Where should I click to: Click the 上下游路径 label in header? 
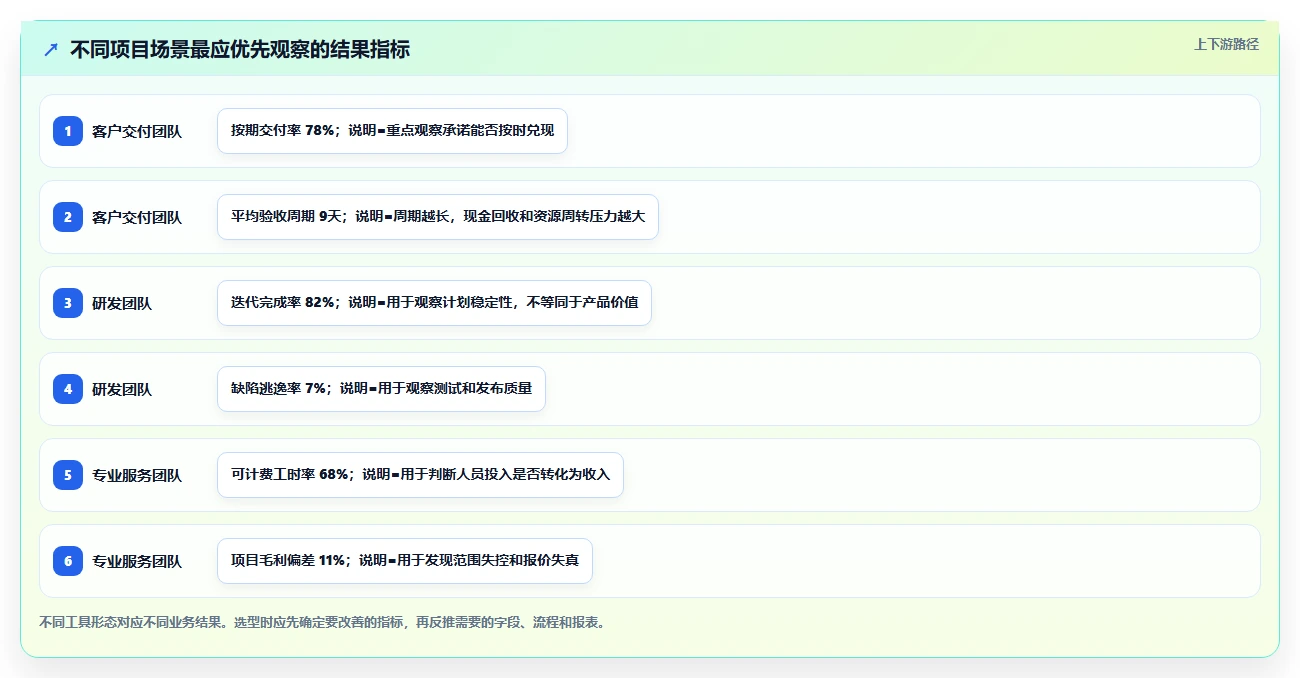pos(1226,44)
